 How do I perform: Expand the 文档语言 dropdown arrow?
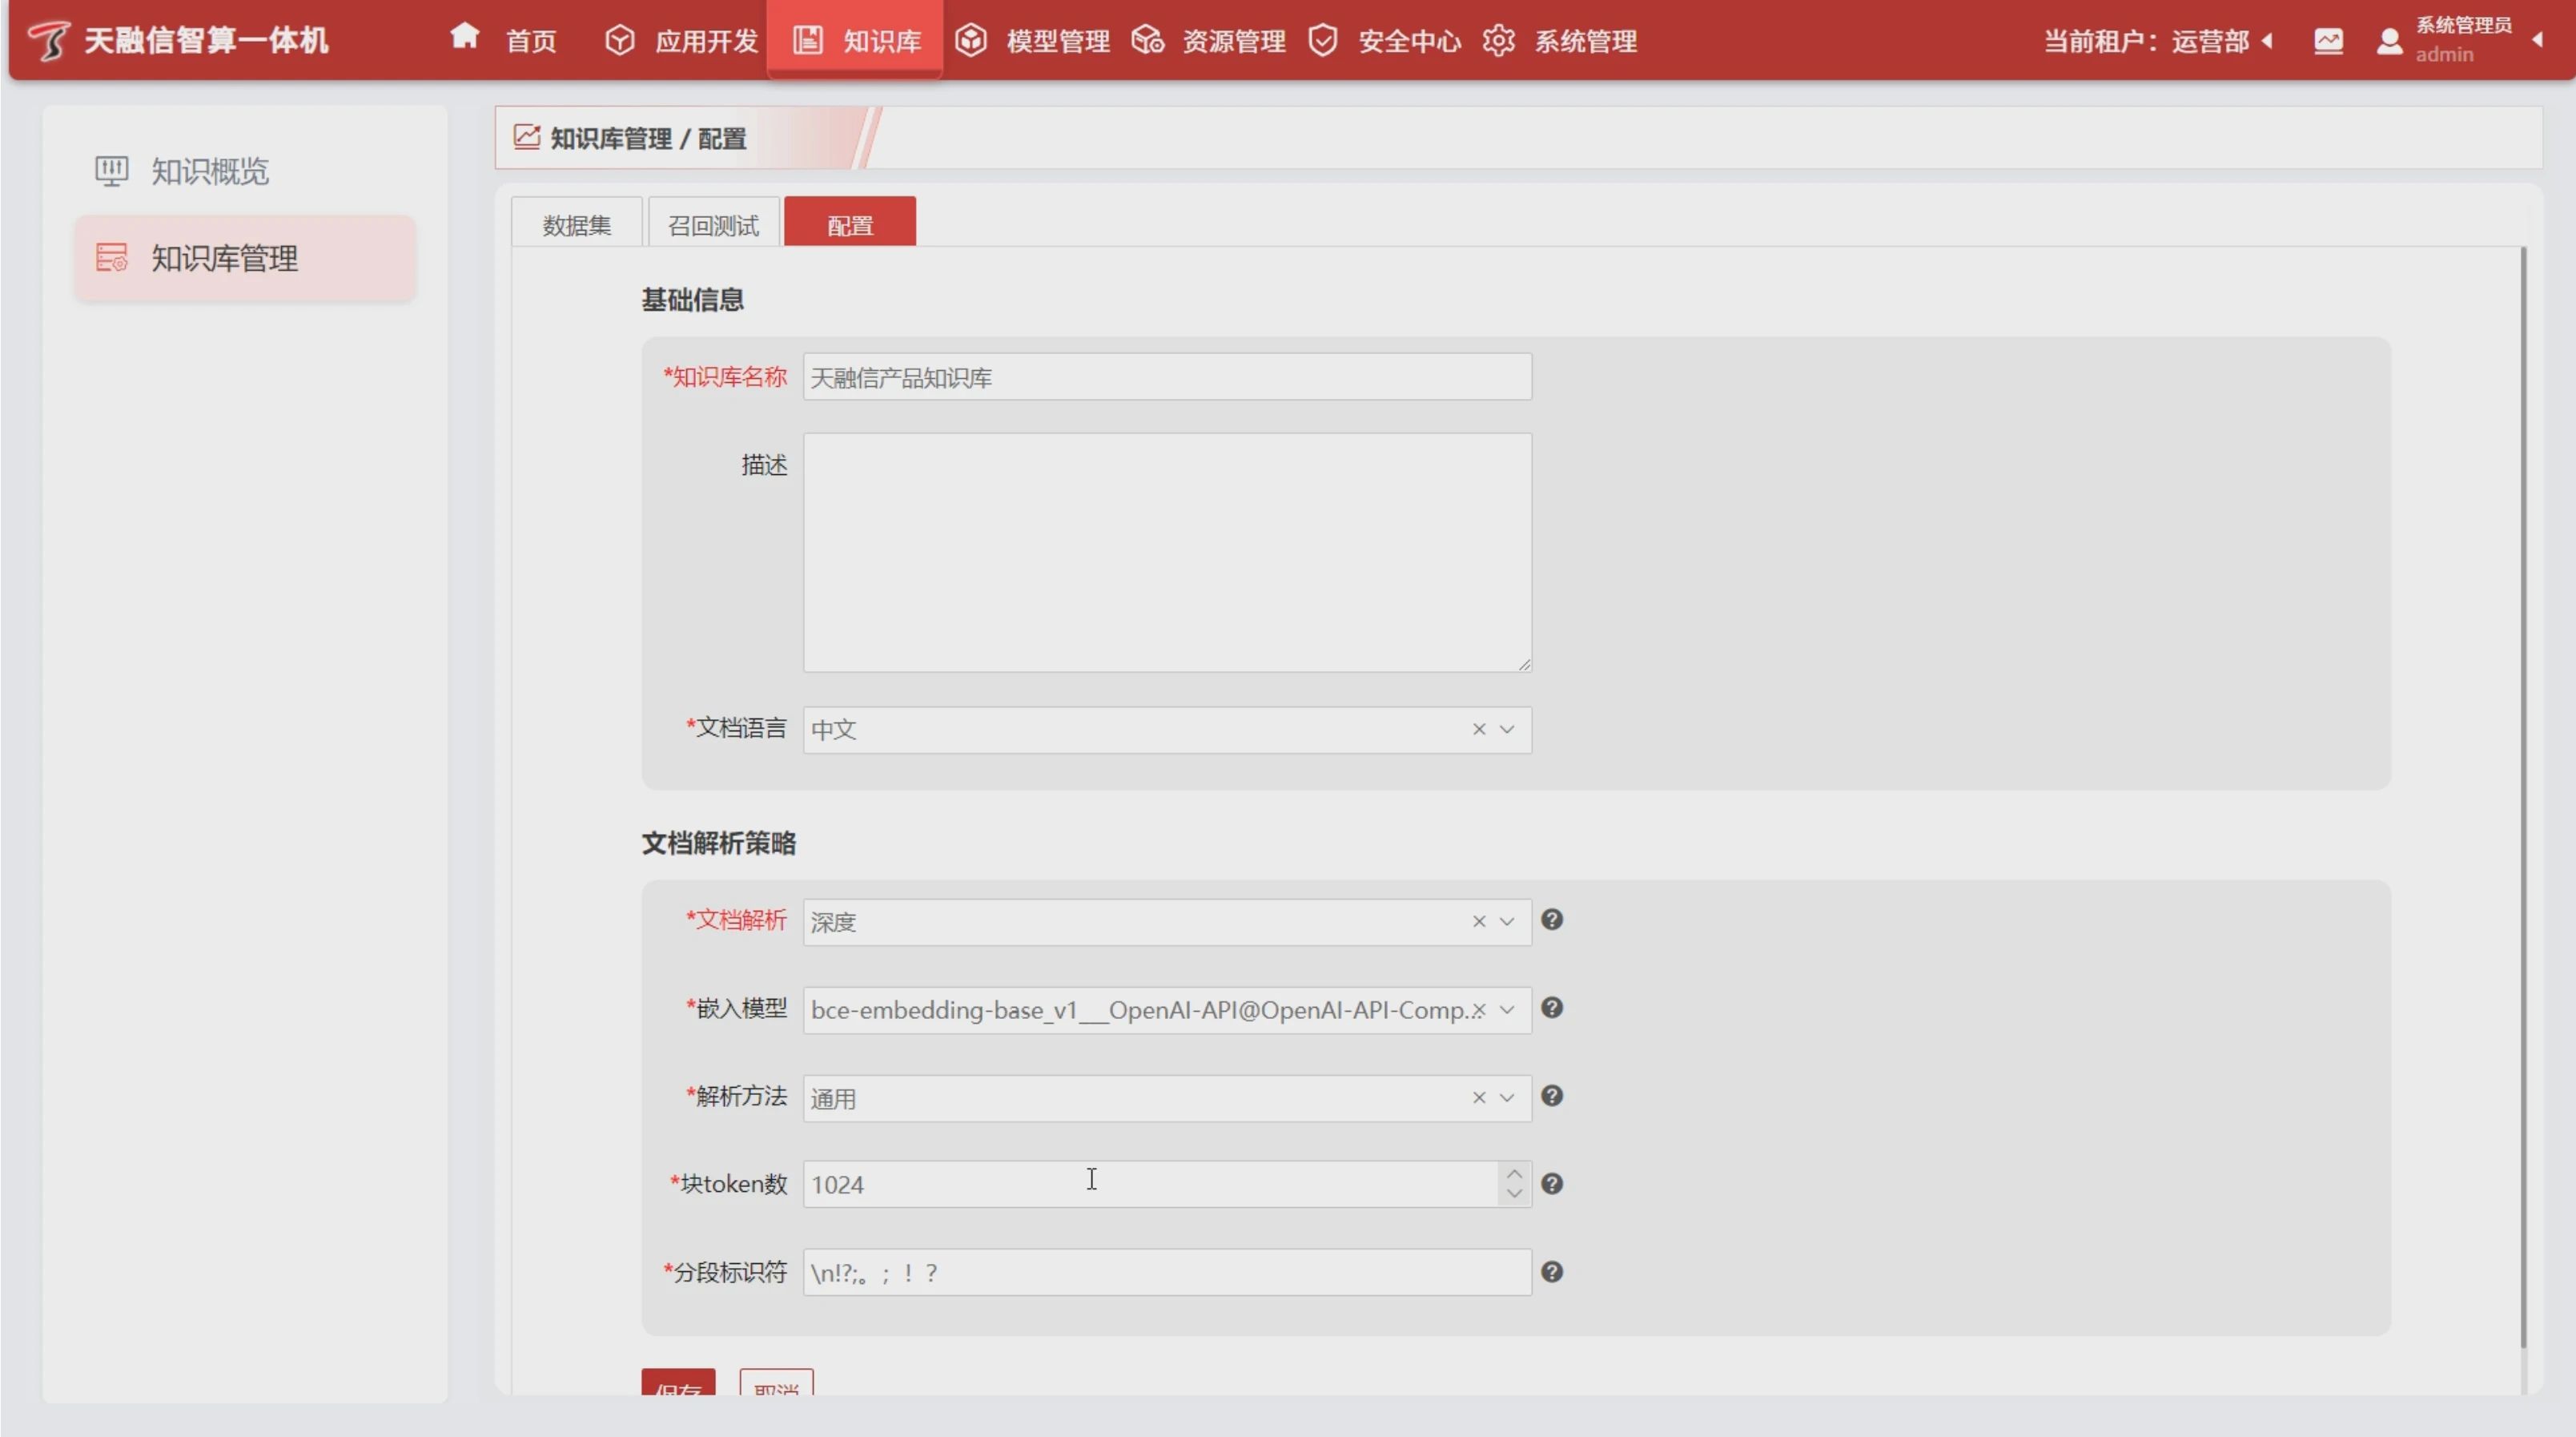[1507, 729]
